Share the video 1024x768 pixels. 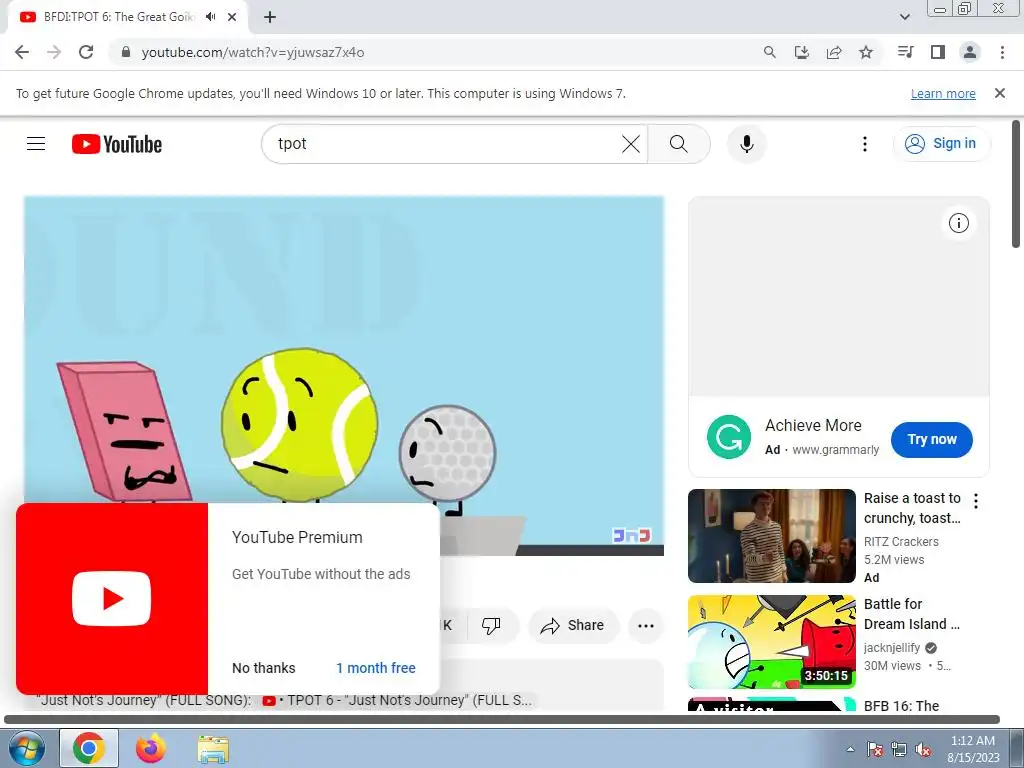coord(572,626)
